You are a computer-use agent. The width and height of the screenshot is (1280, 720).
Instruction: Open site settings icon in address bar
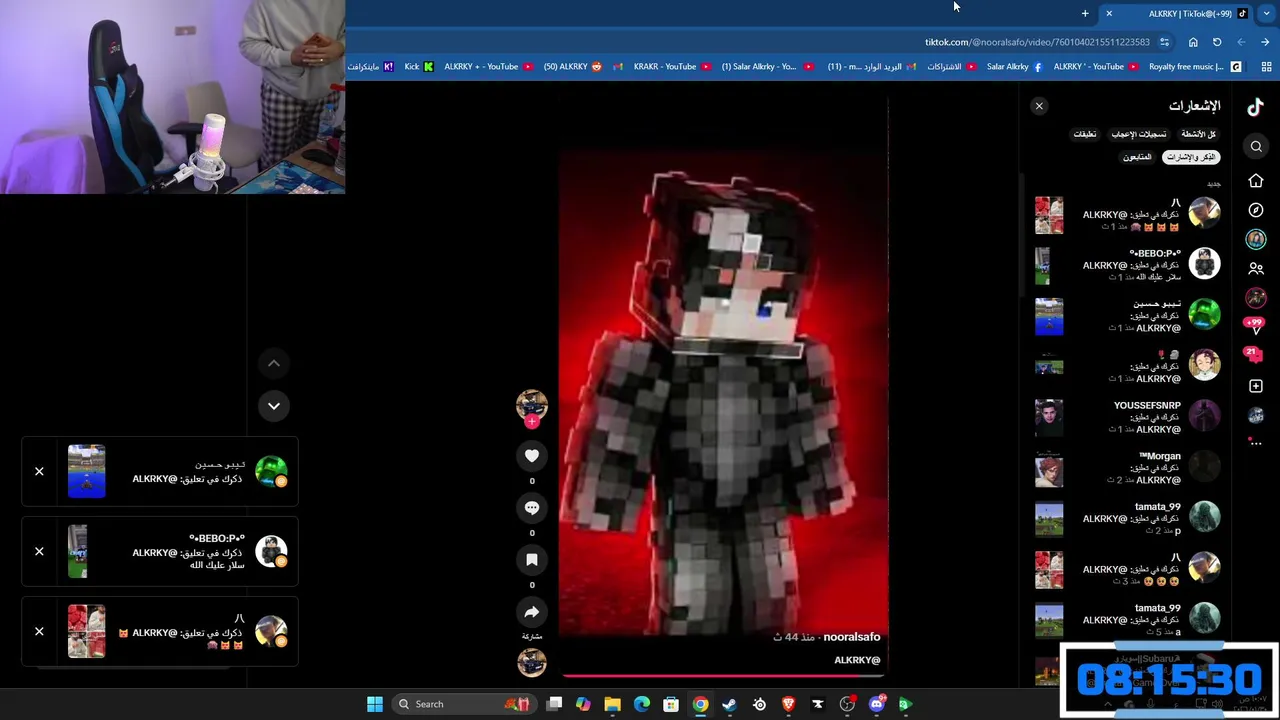1165,42
